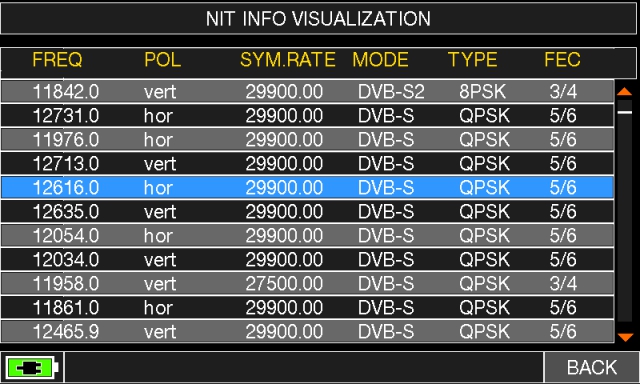
Task: Select the 12731.0 hor transponder row
Action: click(307, 115)
